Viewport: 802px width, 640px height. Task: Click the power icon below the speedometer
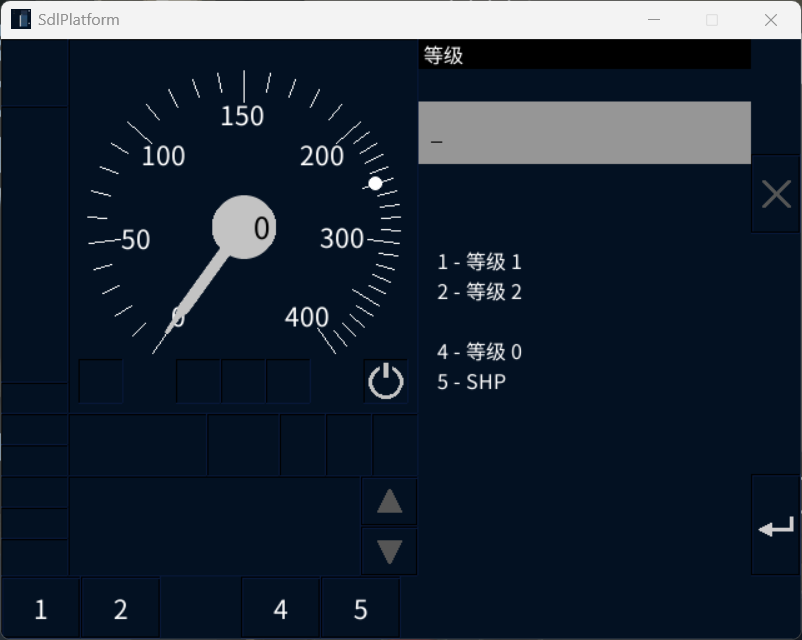pos(386,381)
